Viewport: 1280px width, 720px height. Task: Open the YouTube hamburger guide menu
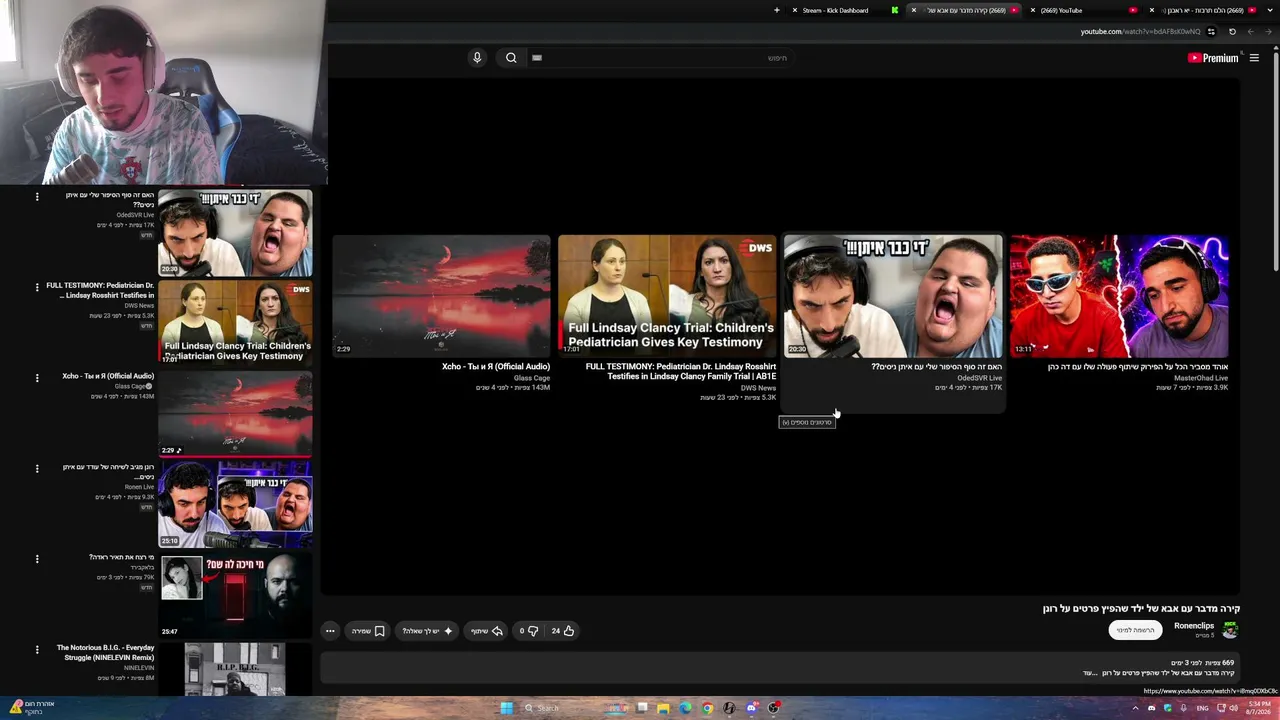pos(1254,58)
